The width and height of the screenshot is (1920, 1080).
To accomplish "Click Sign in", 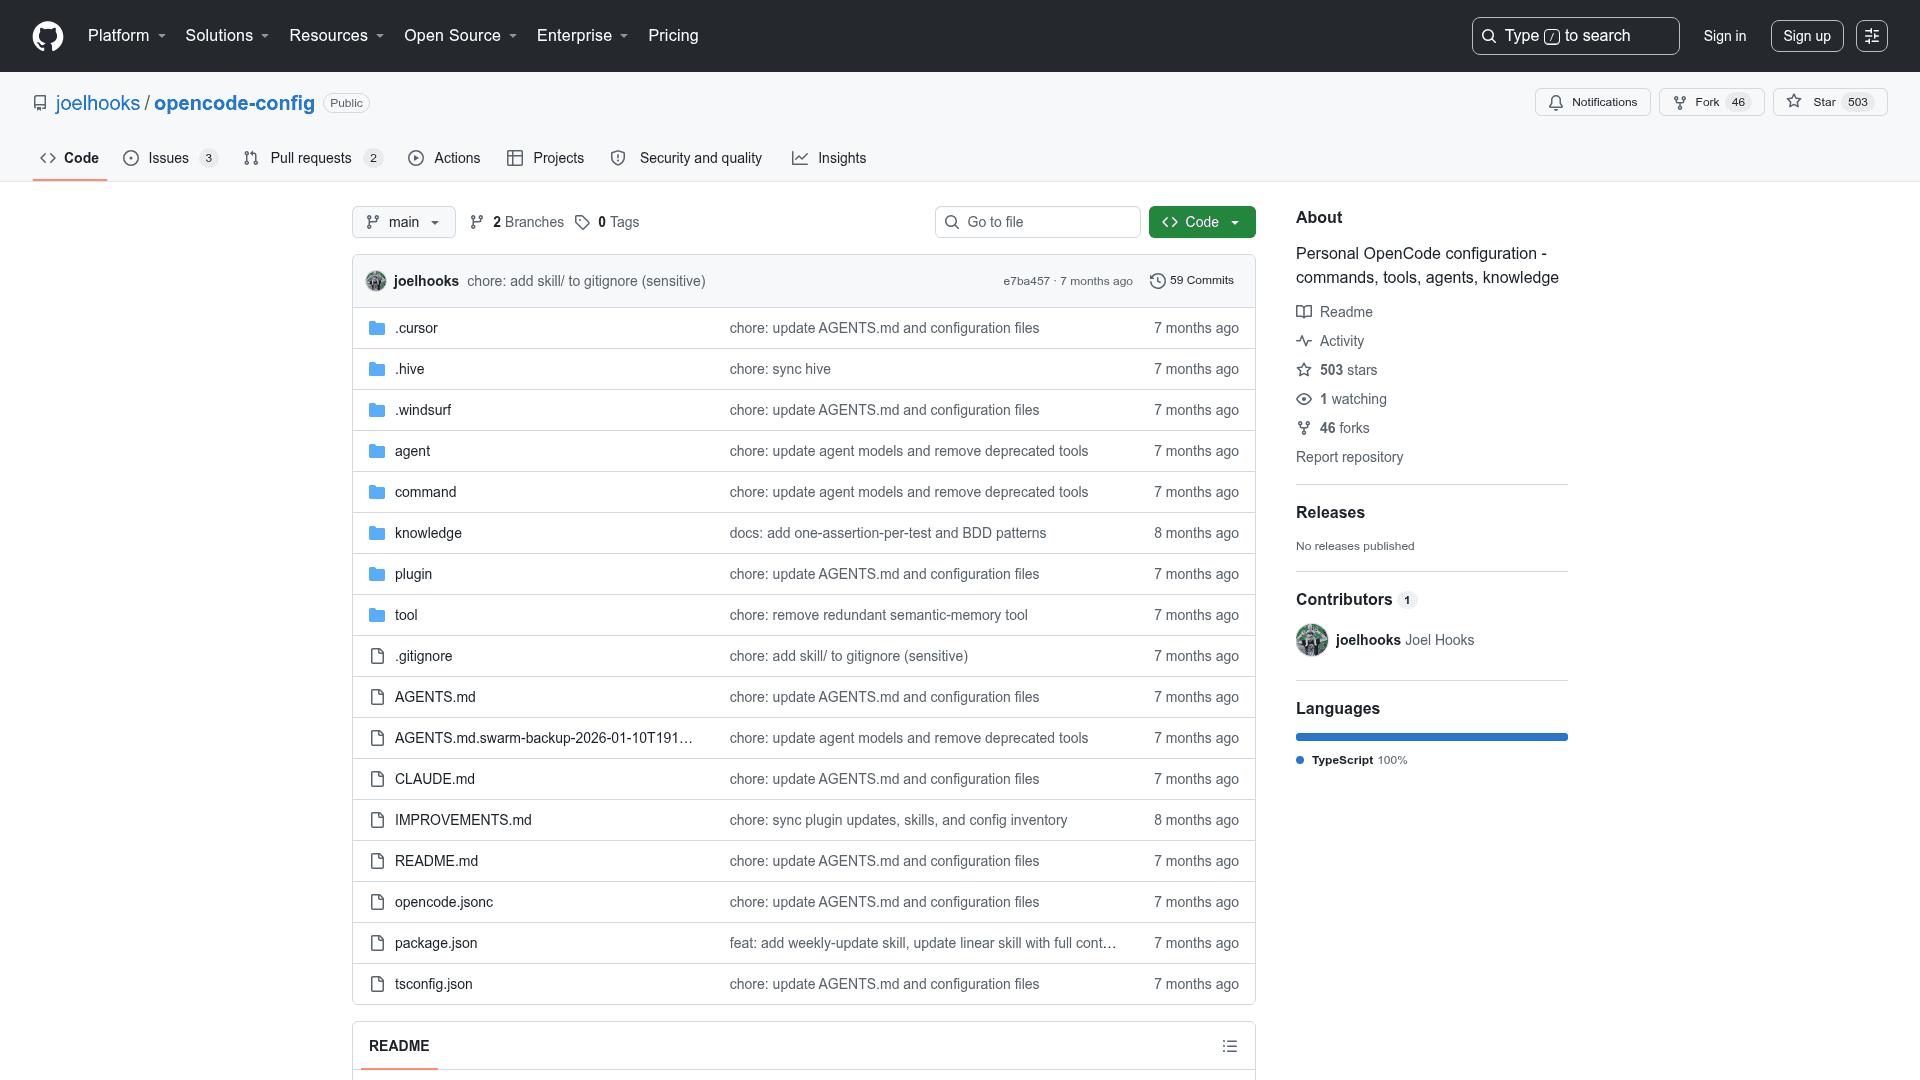I will tap(1725, 36).
